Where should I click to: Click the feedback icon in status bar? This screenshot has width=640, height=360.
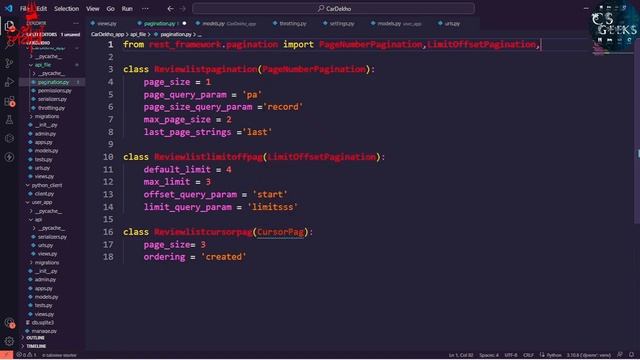620,355
